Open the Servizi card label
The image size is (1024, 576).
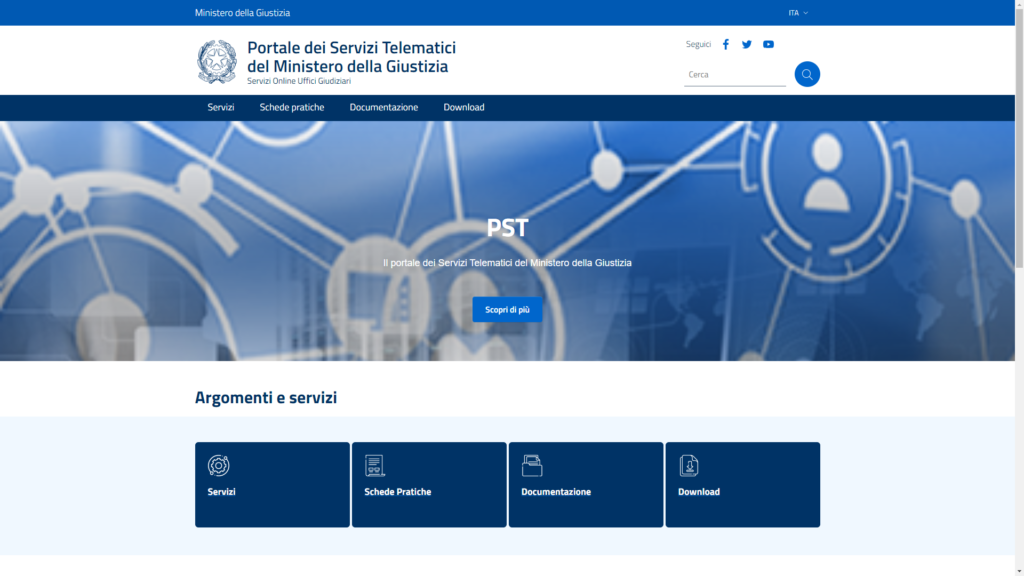[x=221, y=492]
